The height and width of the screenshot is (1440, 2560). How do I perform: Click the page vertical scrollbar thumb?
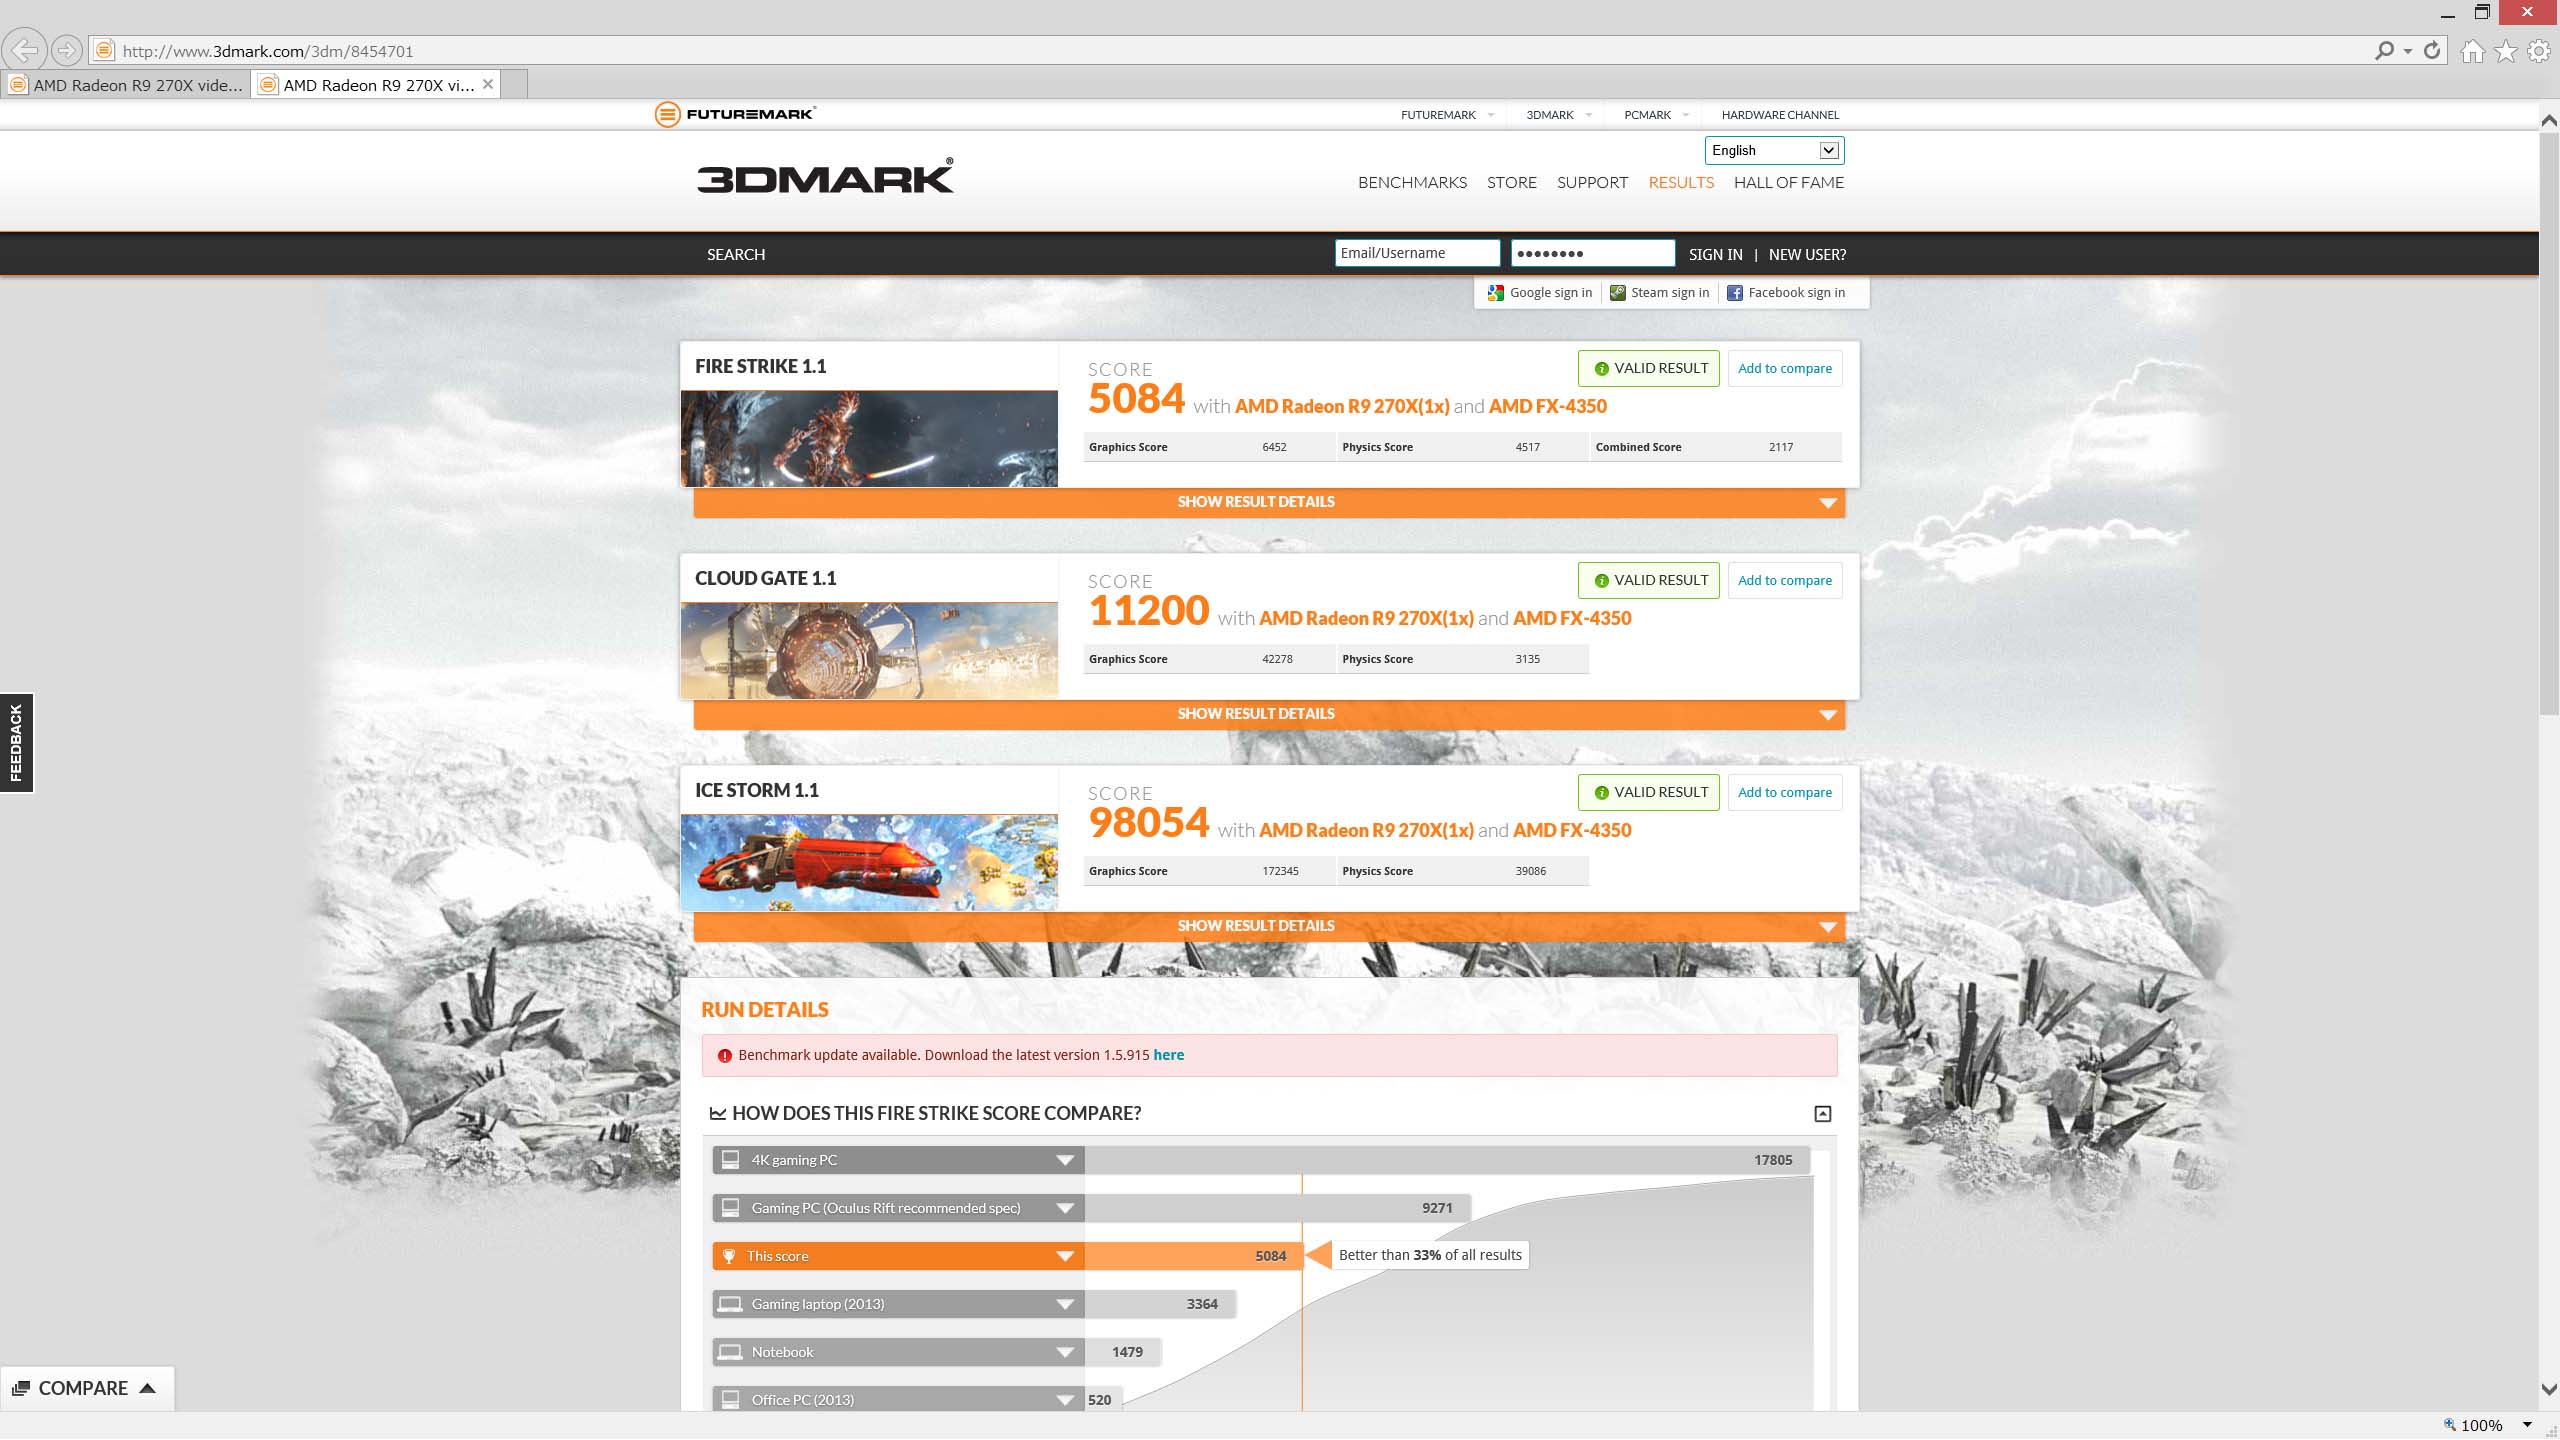[2549, 422]
